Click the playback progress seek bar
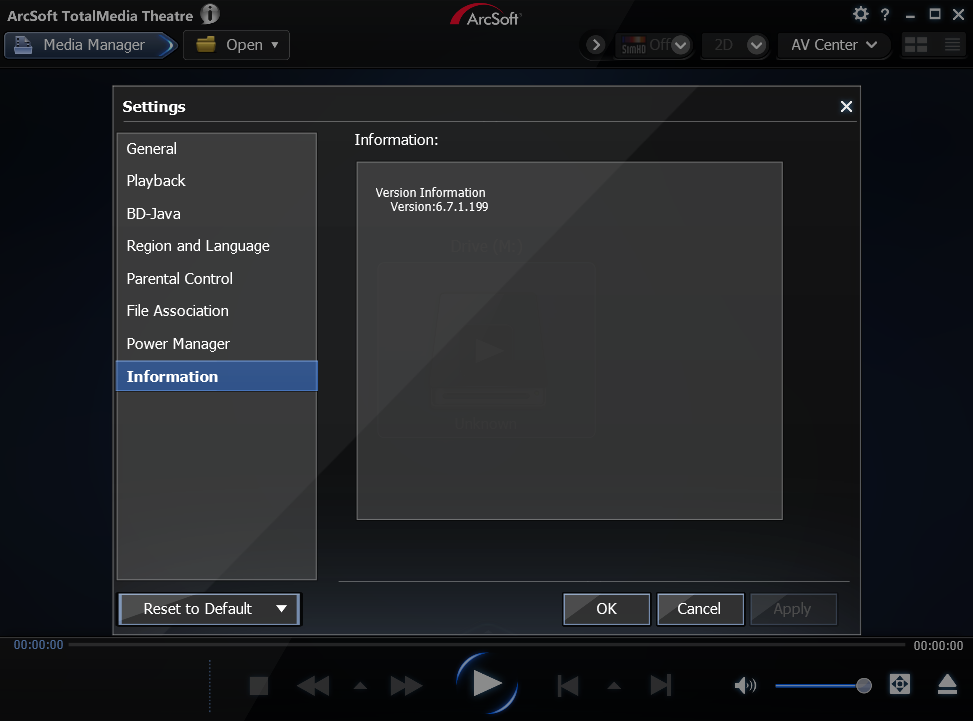 pos(487,645)
